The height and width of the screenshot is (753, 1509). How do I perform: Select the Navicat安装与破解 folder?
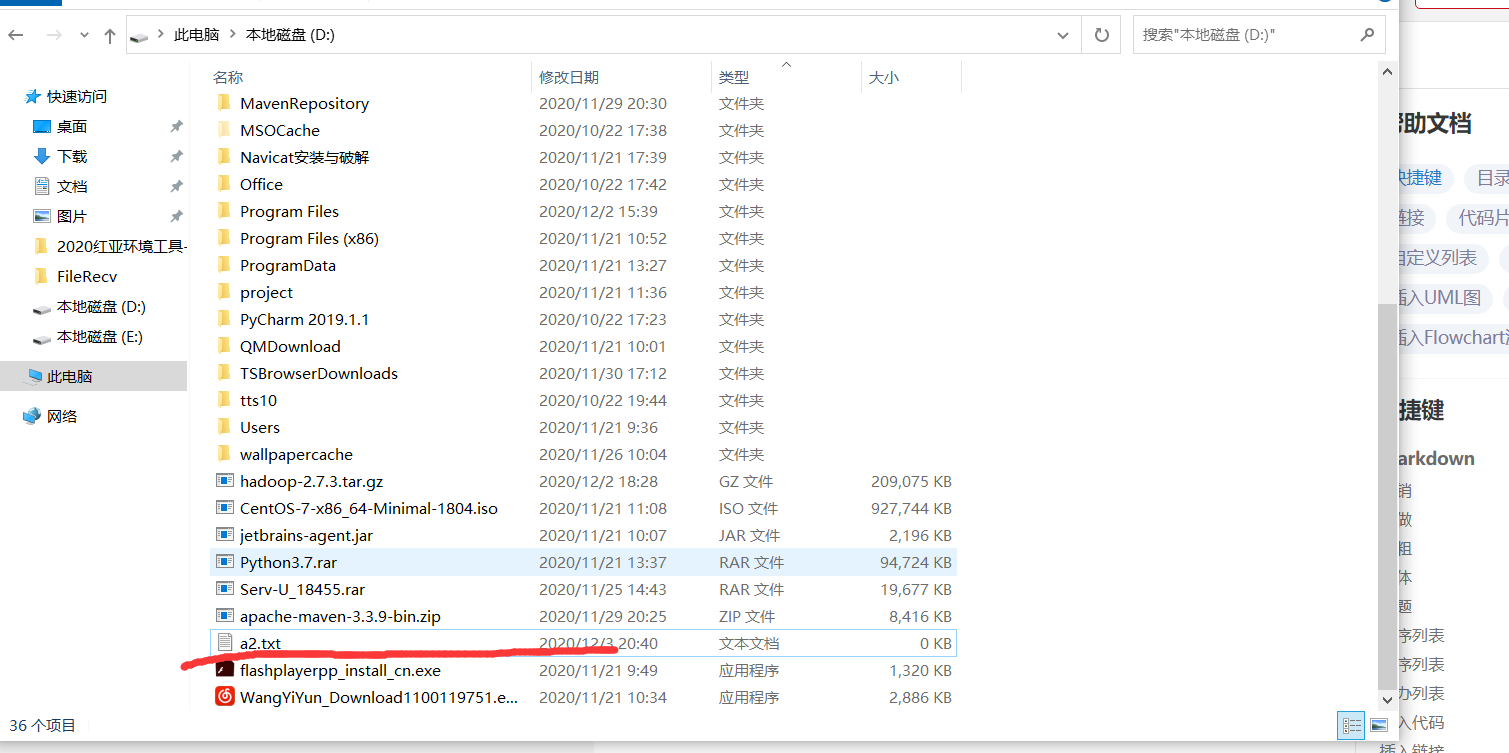[x=304, y=157]
